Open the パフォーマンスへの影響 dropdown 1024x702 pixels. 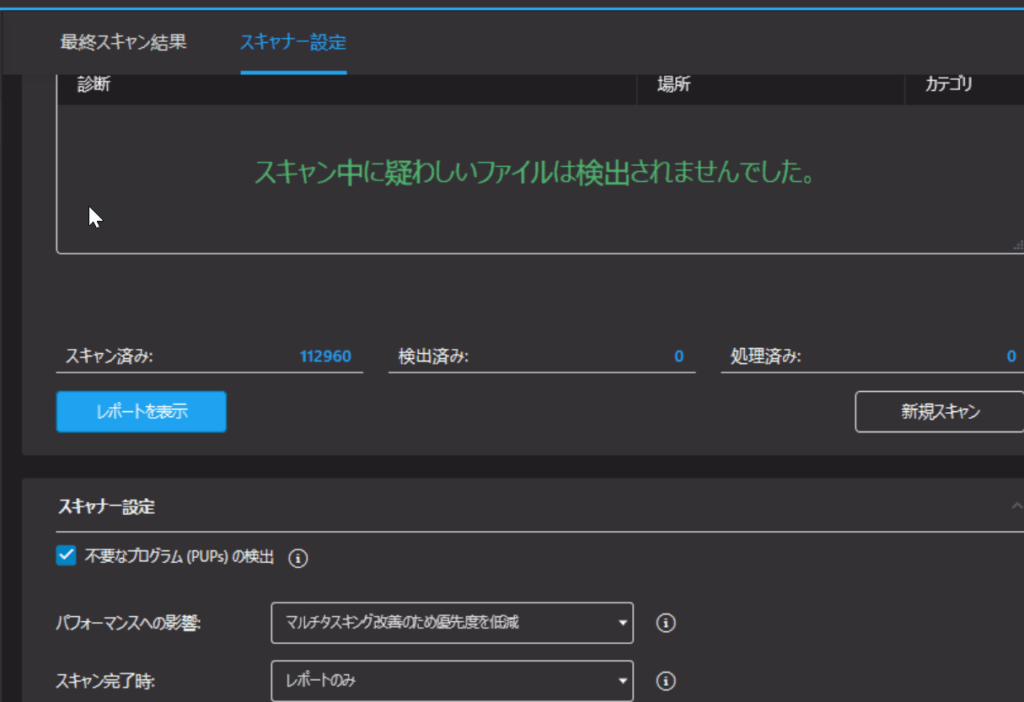pyautogui.click(x=452, y=623)
